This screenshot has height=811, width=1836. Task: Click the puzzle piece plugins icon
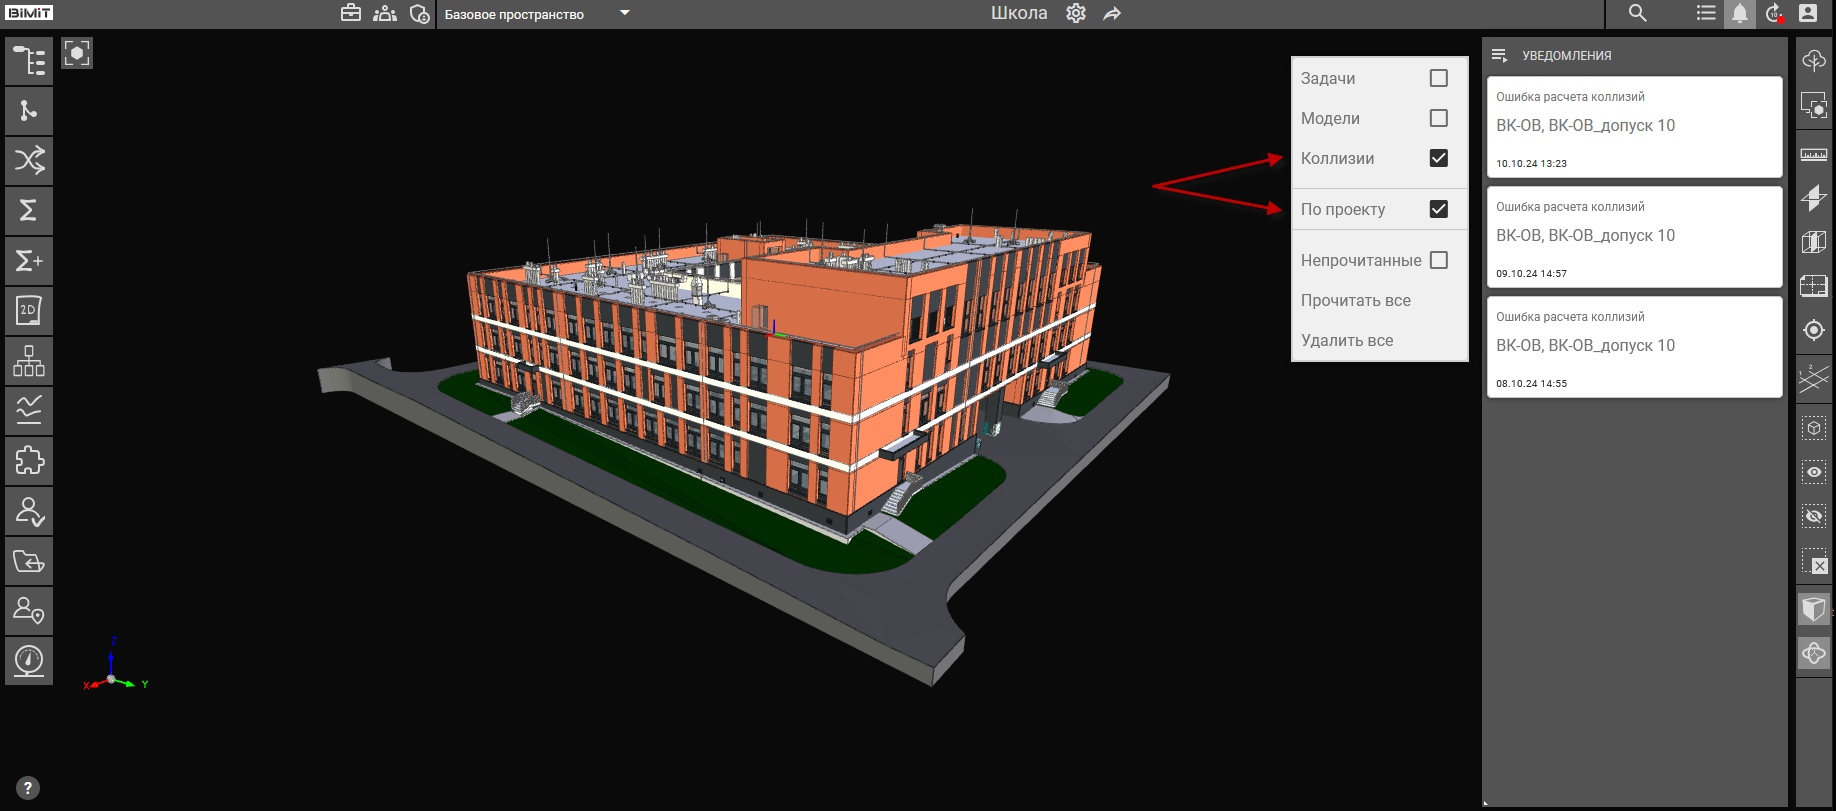point(29,461)
